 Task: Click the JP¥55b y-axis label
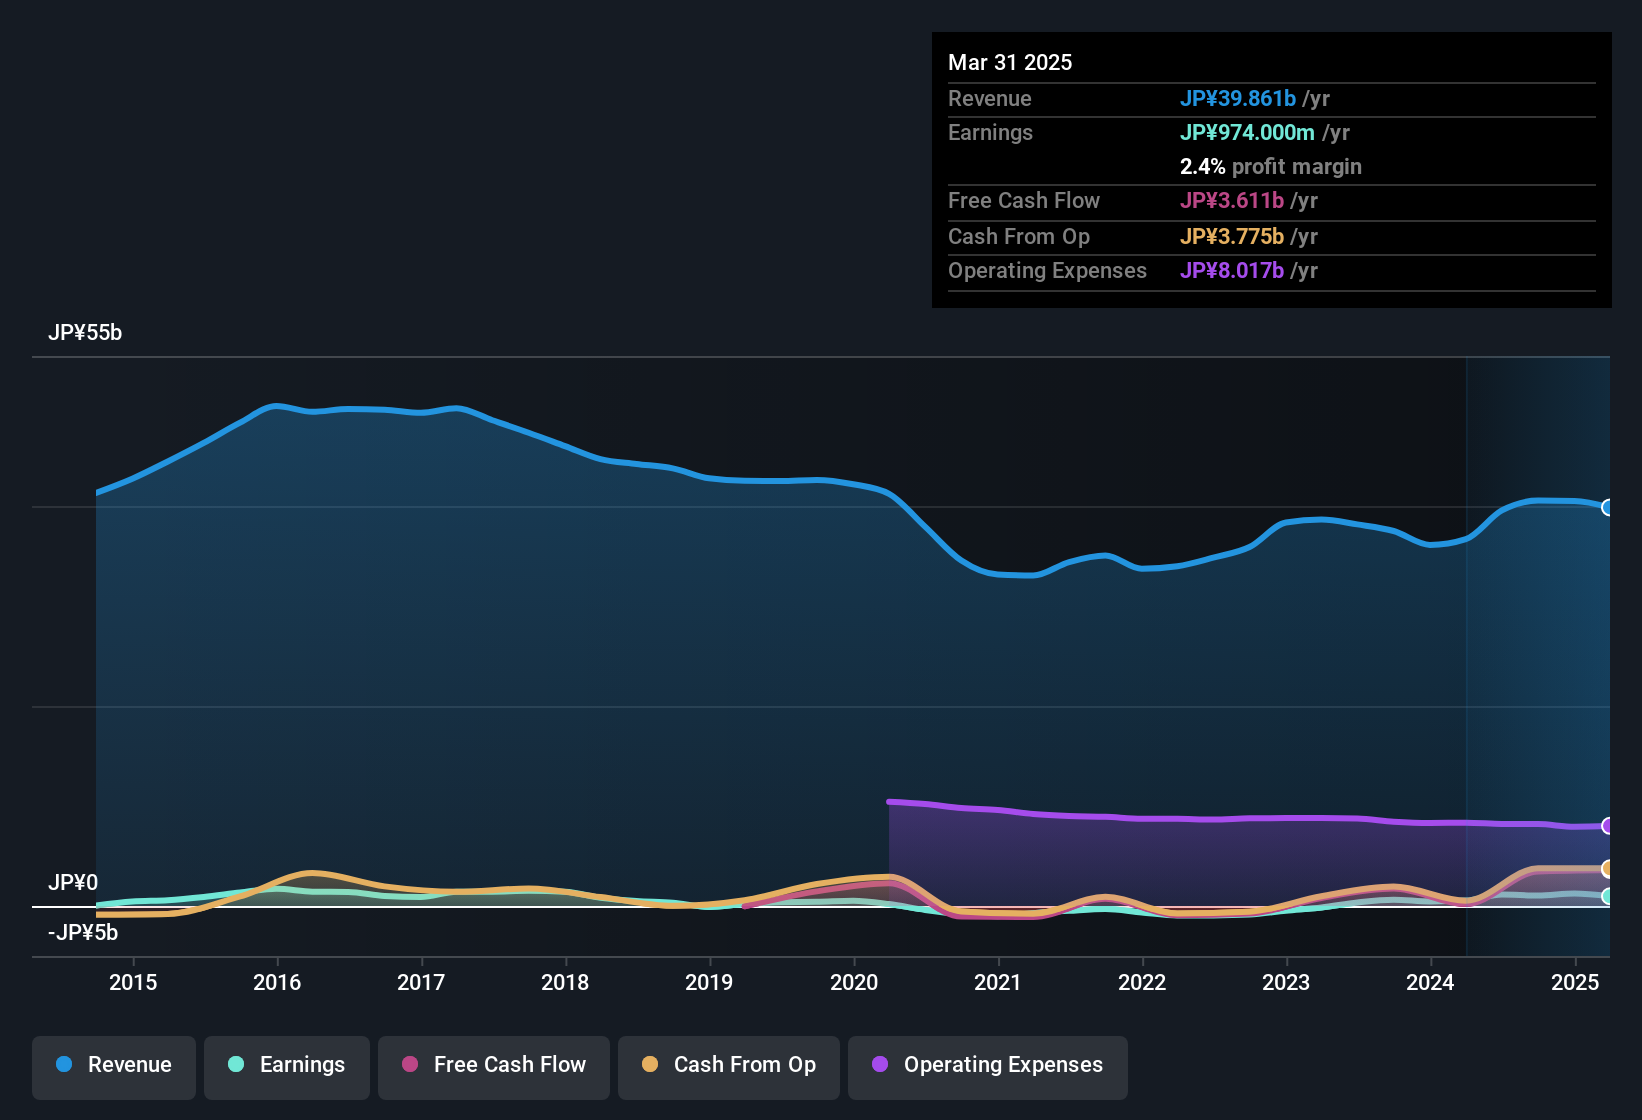(x=85, y=333)
